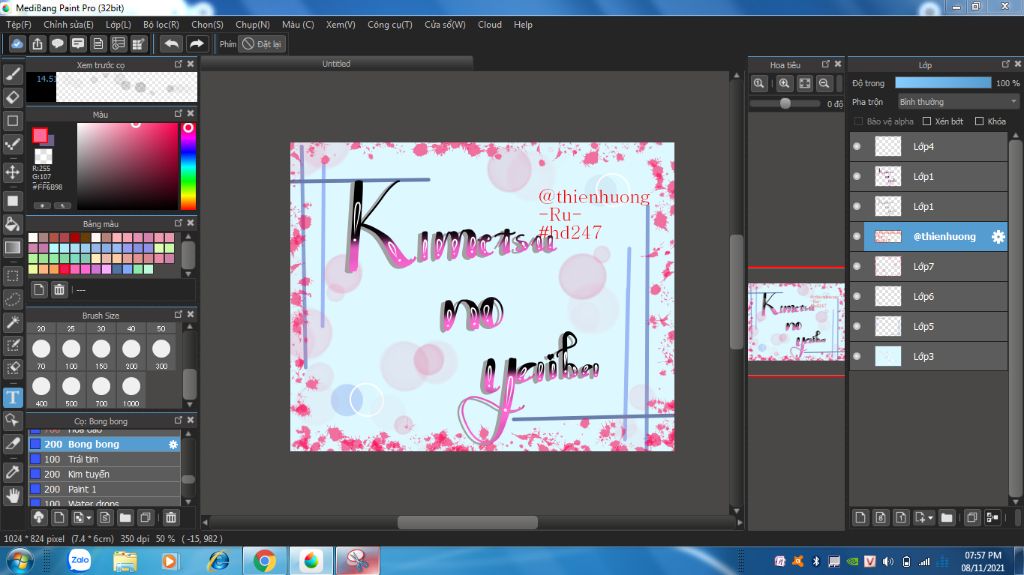The image size is (1024, 575).
Task: Open the Chỉnh sửa(E) menu
Action: tap(68, 24)
